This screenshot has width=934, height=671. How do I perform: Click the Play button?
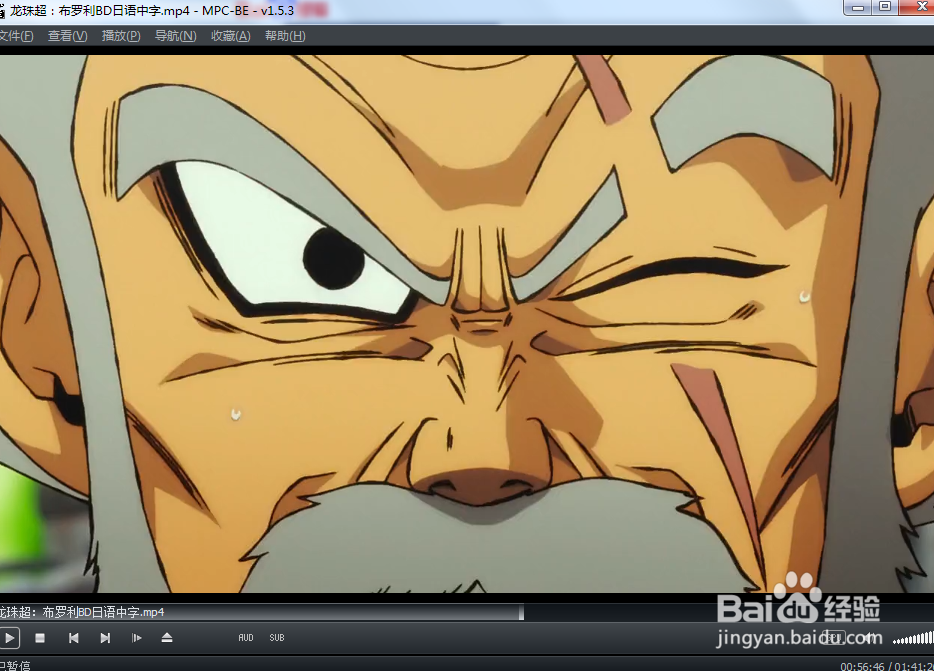tap(10, 638)
